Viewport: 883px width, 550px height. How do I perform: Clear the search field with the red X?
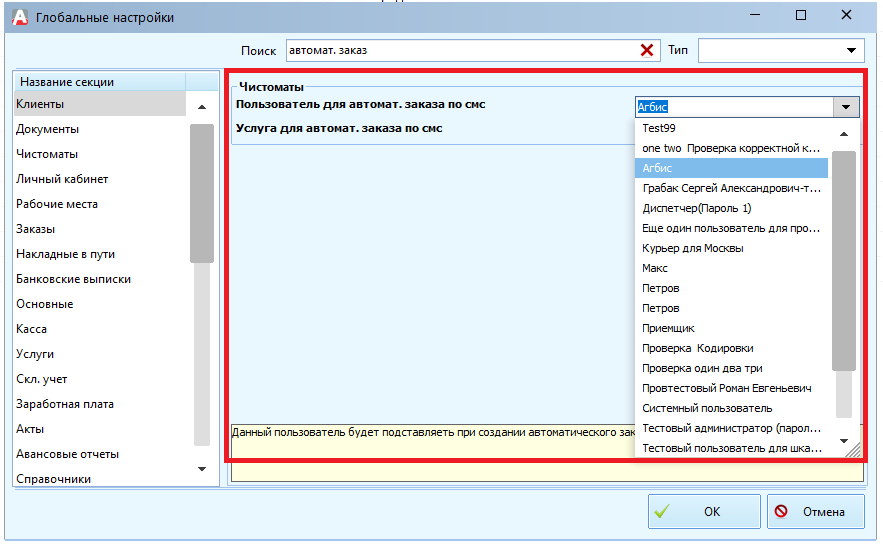click(647, 51)
